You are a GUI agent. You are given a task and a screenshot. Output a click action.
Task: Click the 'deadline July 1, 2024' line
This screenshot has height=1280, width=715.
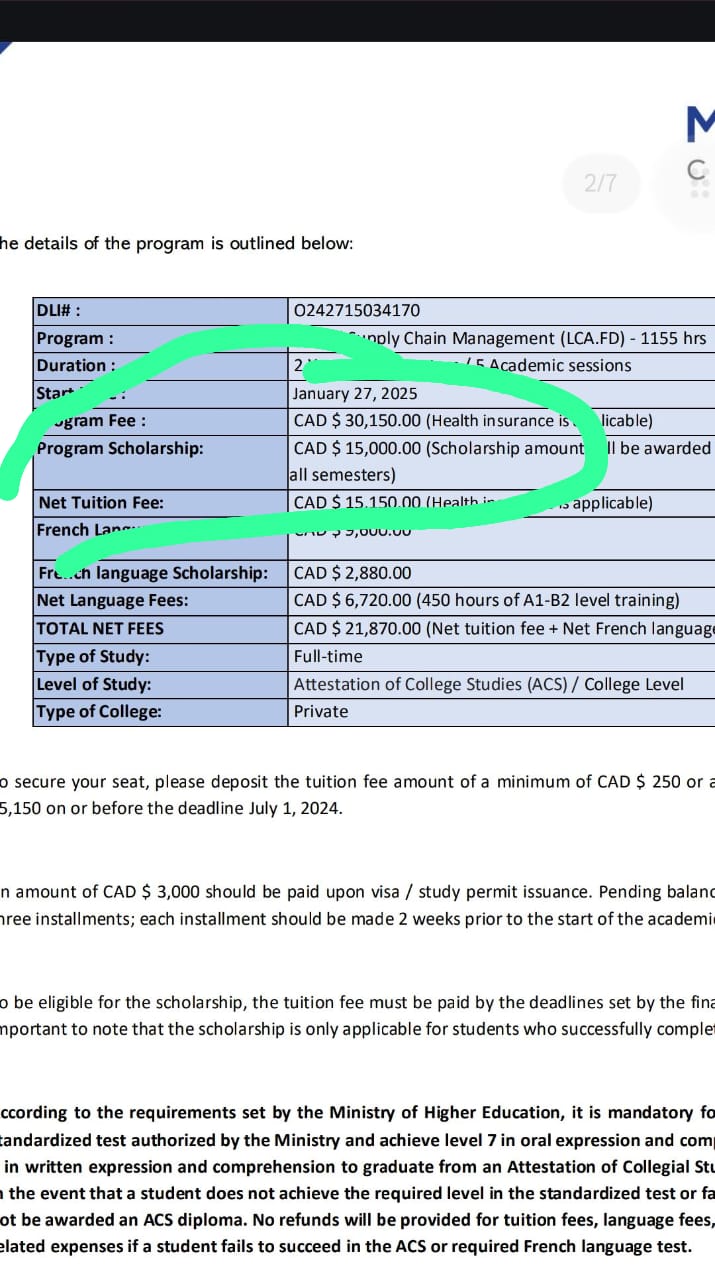[x=172, y=808]
